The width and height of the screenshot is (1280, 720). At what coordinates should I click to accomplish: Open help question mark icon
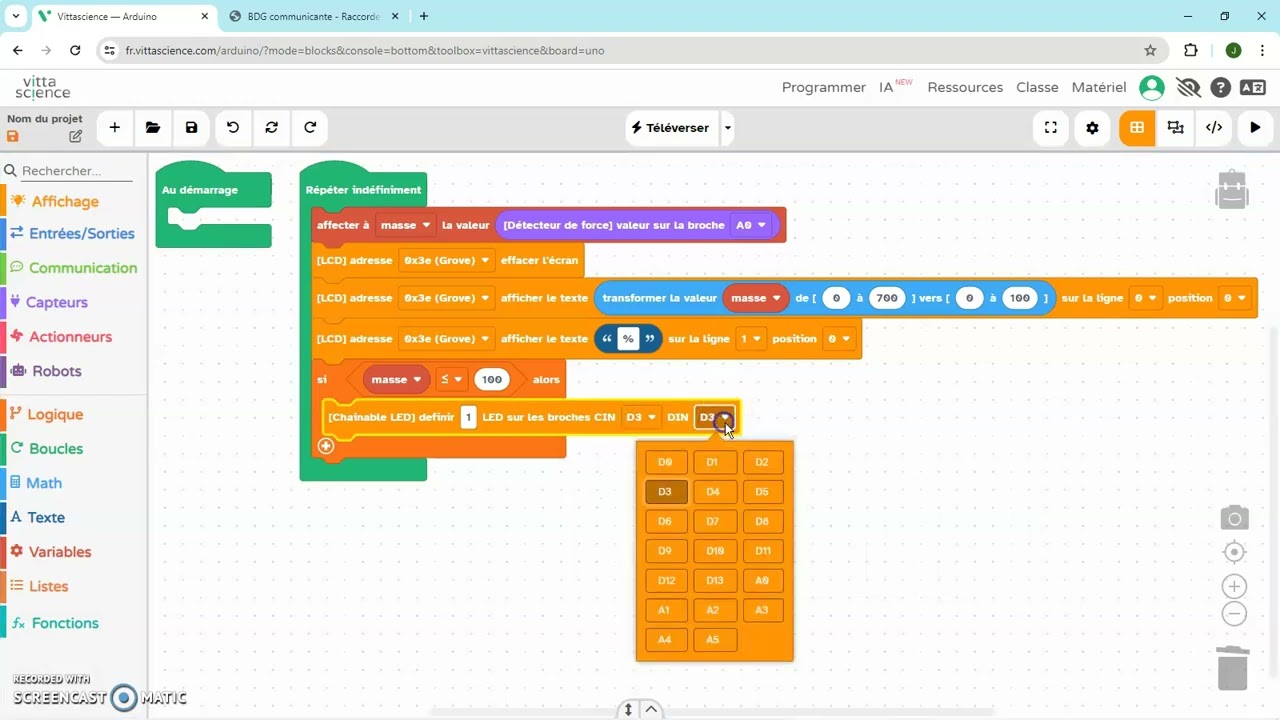pos(1220,88)
